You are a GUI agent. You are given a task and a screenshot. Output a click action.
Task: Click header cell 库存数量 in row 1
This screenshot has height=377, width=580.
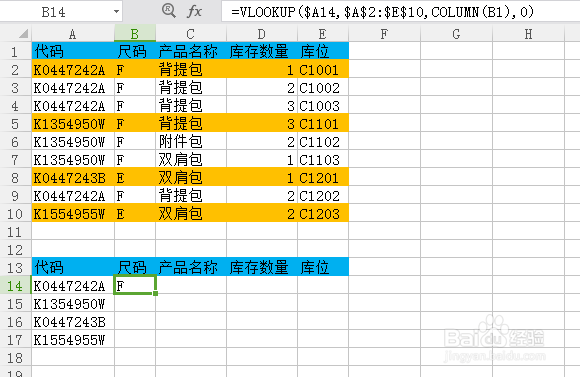(262, 51)
